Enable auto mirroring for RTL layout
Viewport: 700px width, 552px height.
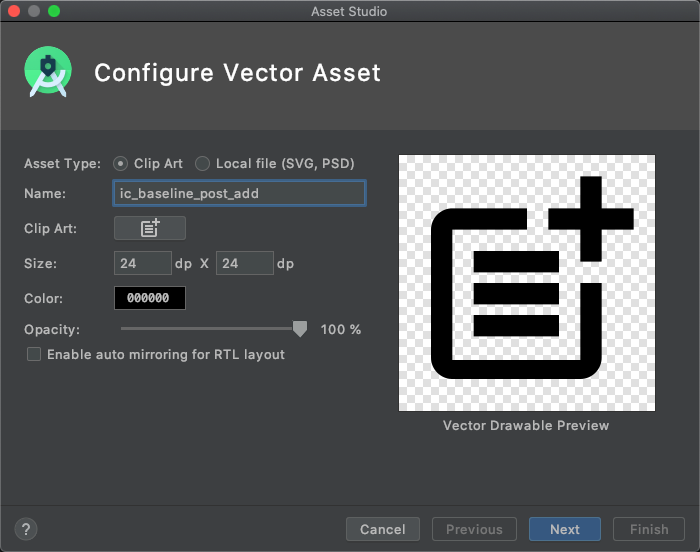34,354
